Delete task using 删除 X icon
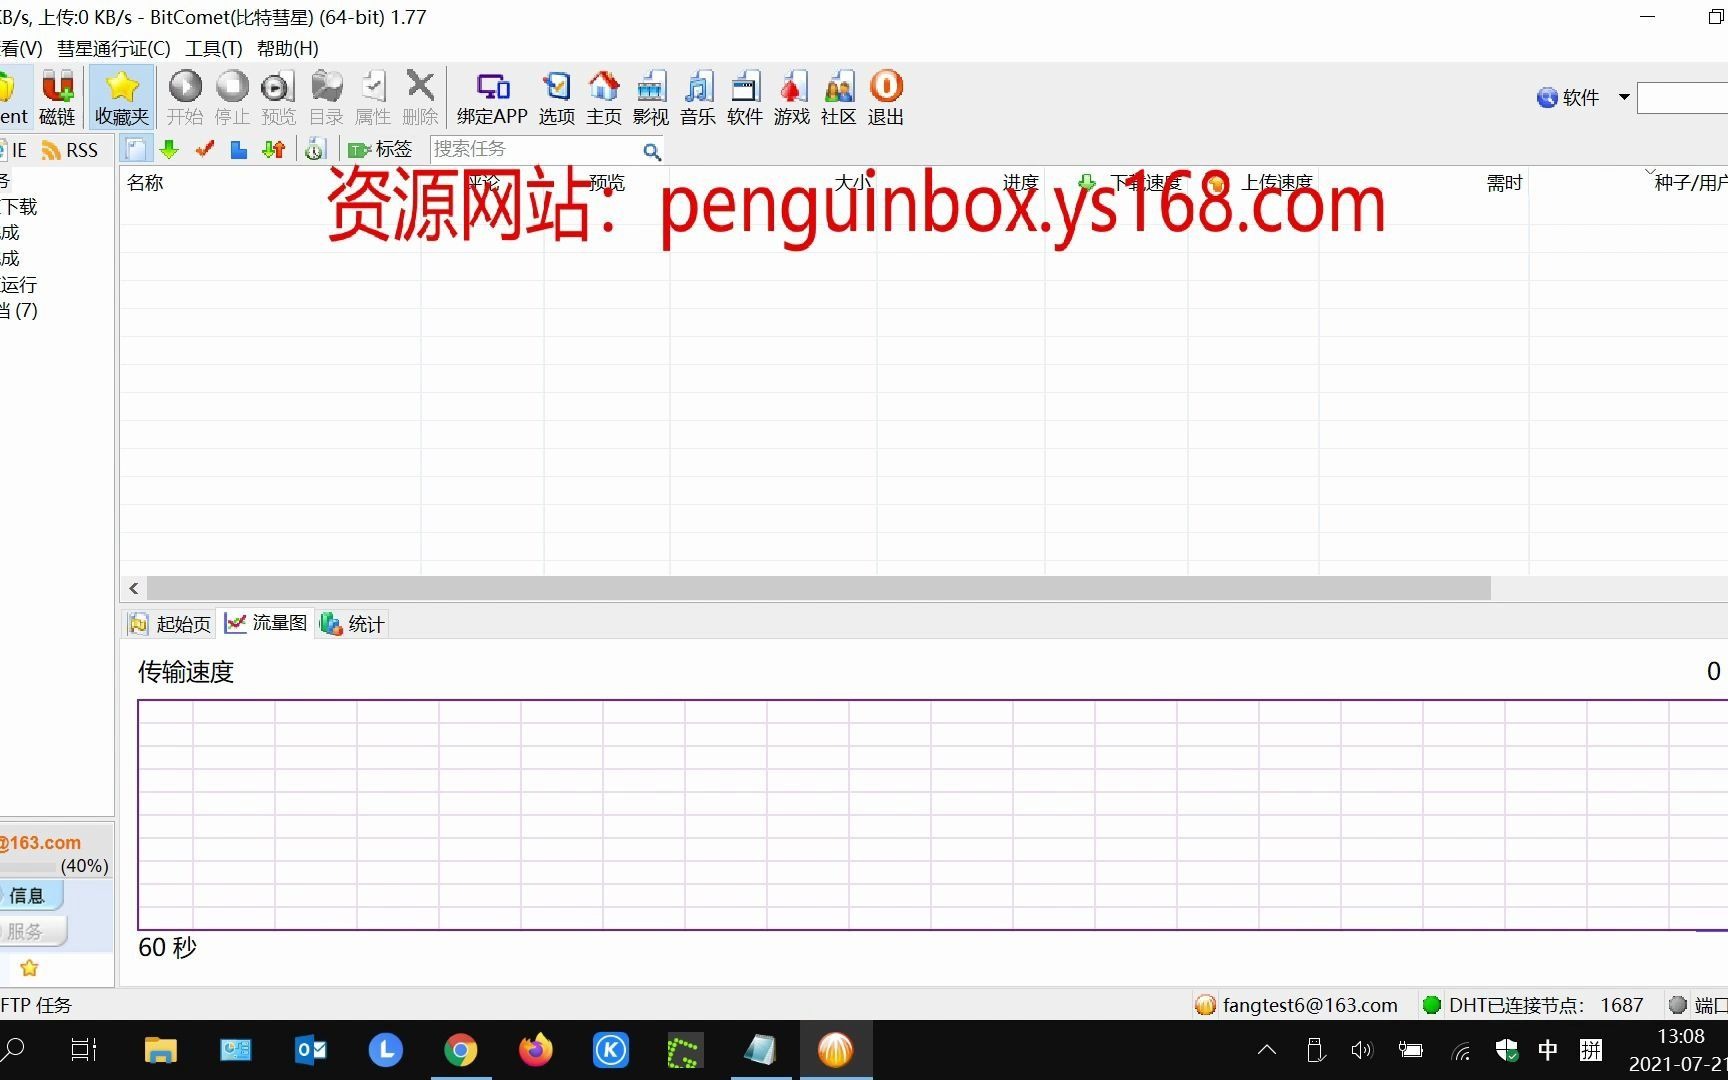1728x1080 pixels. 420,97
